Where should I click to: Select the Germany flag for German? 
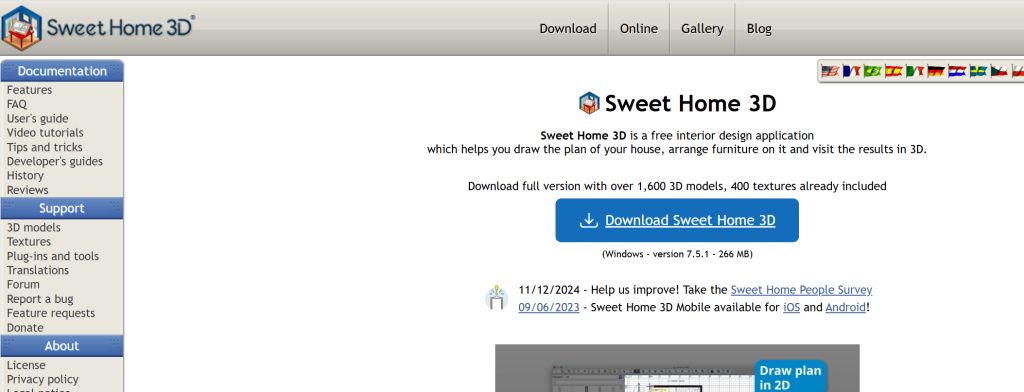click(x=936, y=71)
